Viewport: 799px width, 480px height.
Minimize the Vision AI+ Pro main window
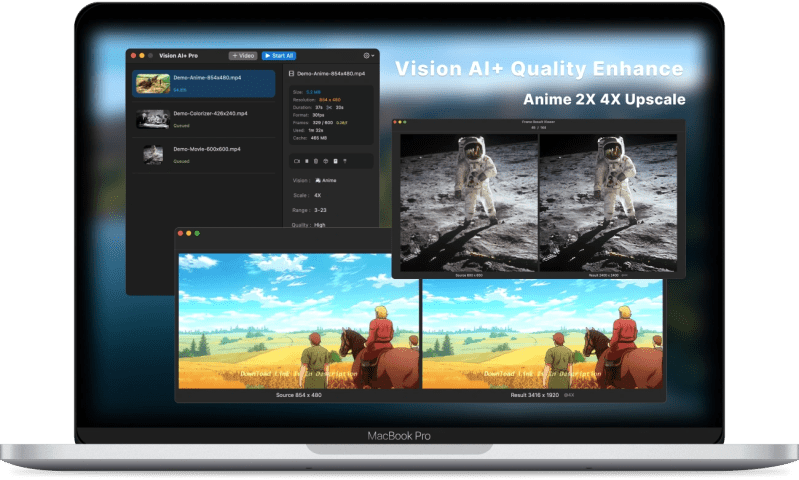tap(142, 56)
